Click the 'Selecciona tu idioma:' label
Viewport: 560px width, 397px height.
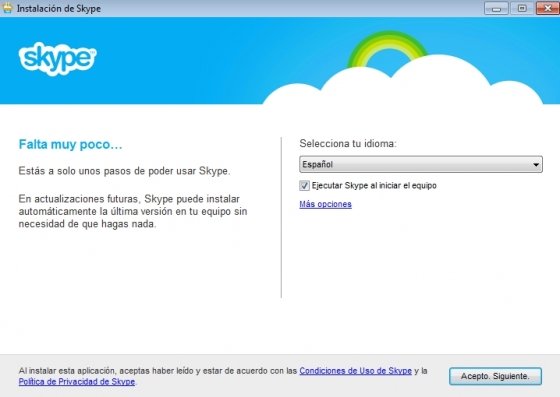click(348, 144)
